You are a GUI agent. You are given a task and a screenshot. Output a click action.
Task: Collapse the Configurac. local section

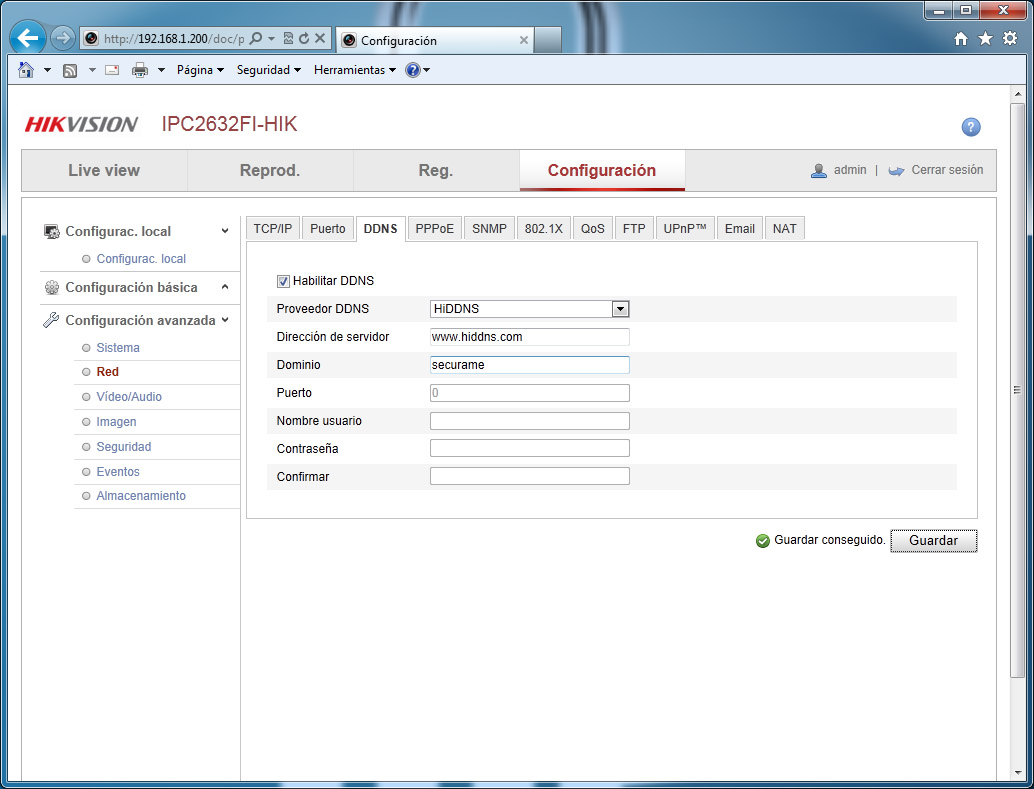point(225,231)
